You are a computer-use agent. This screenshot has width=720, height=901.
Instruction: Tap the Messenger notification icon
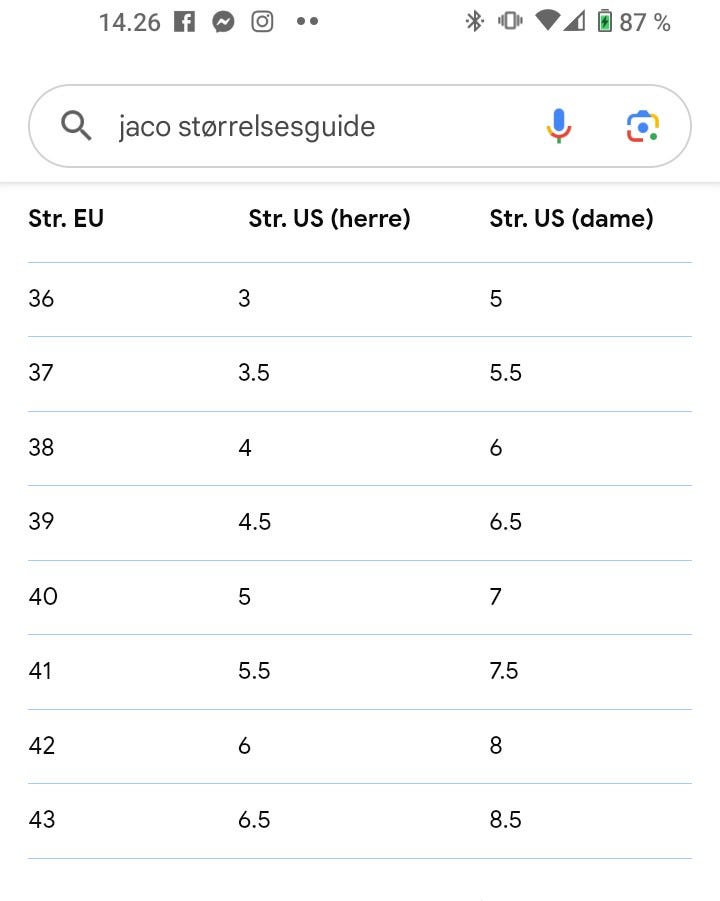coord(223,21)
